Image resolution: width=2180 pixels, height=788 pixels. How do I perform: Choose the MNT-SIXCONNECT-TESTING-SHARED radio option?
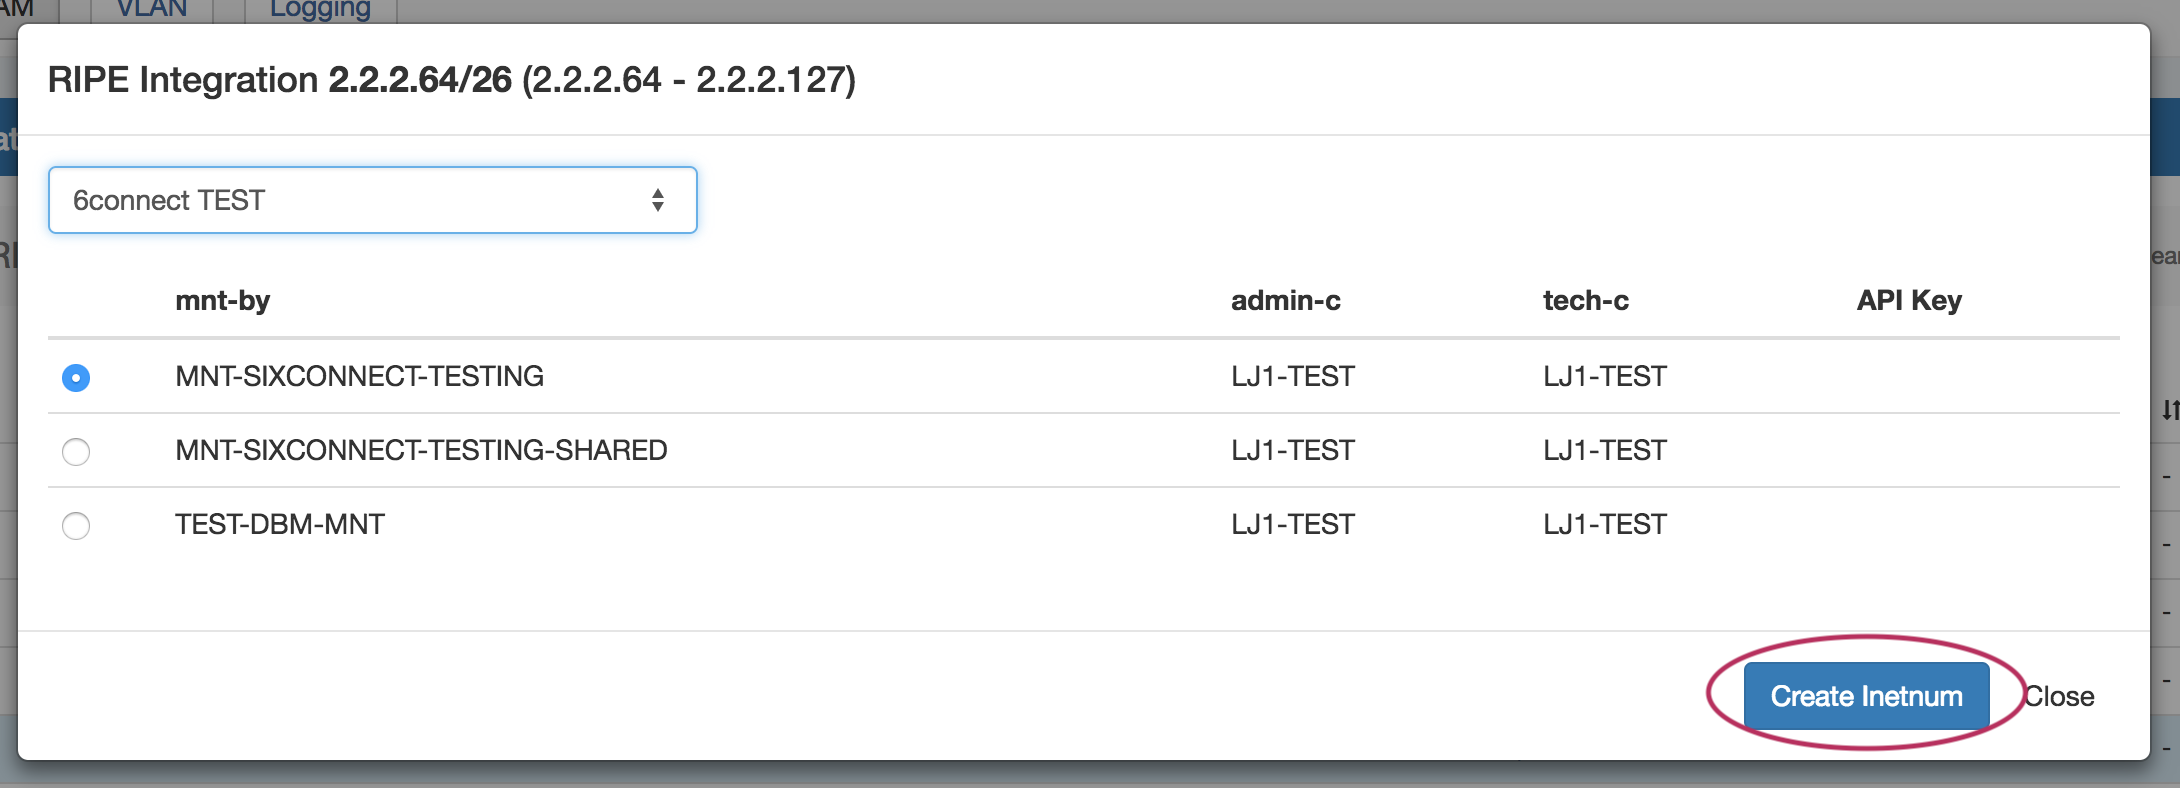click(76, 451)
